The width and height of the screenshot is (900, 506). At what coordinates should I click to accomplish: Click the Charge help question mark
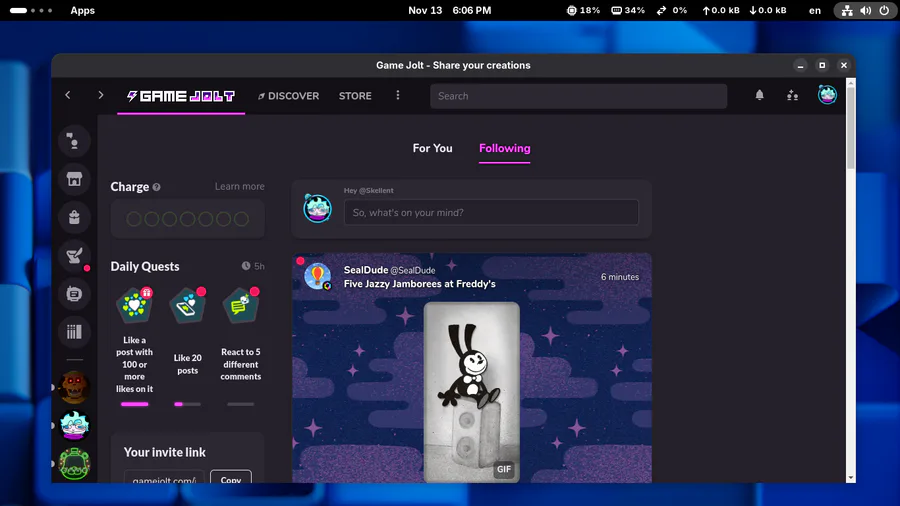coord(157,187)
